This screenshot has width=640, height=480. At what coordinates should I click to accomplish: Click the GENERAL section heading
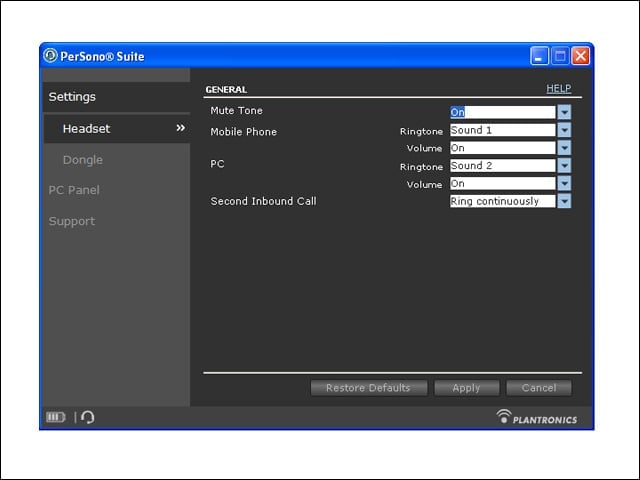[x=226, y=90]
